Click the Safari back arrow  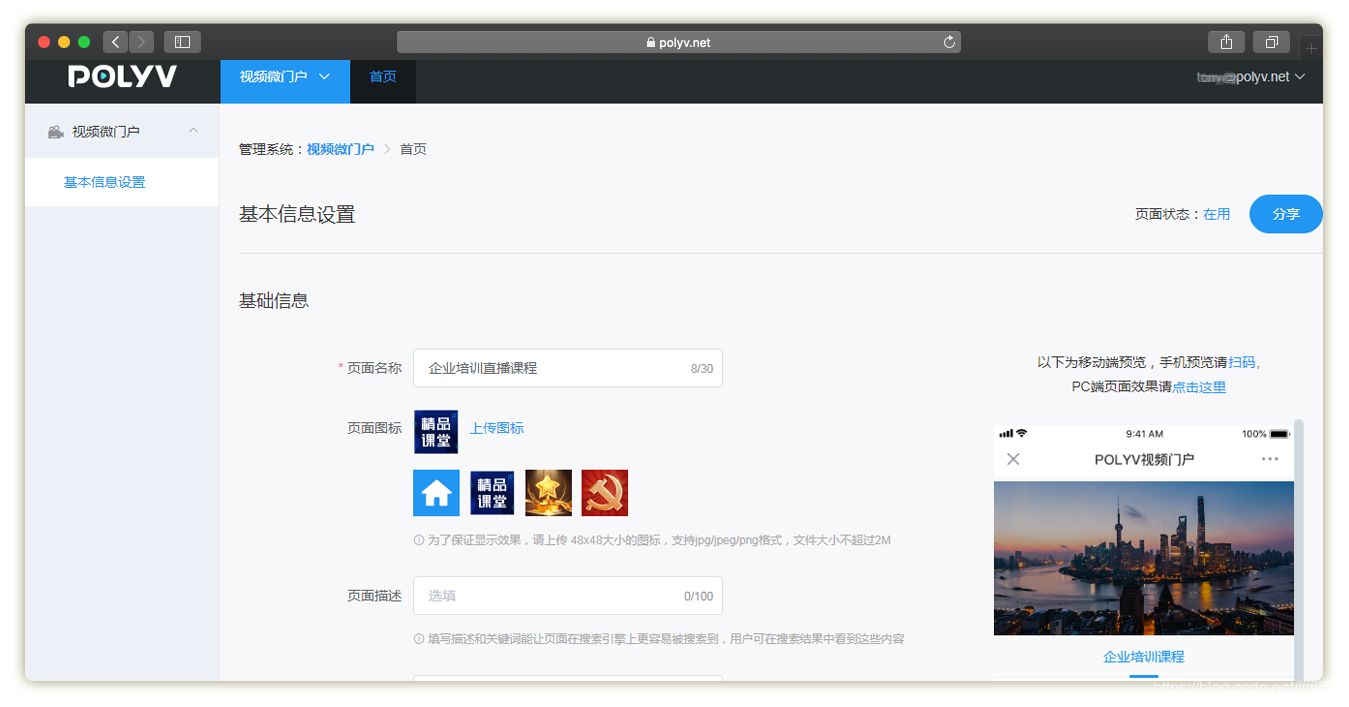click(x=116, y=42)
